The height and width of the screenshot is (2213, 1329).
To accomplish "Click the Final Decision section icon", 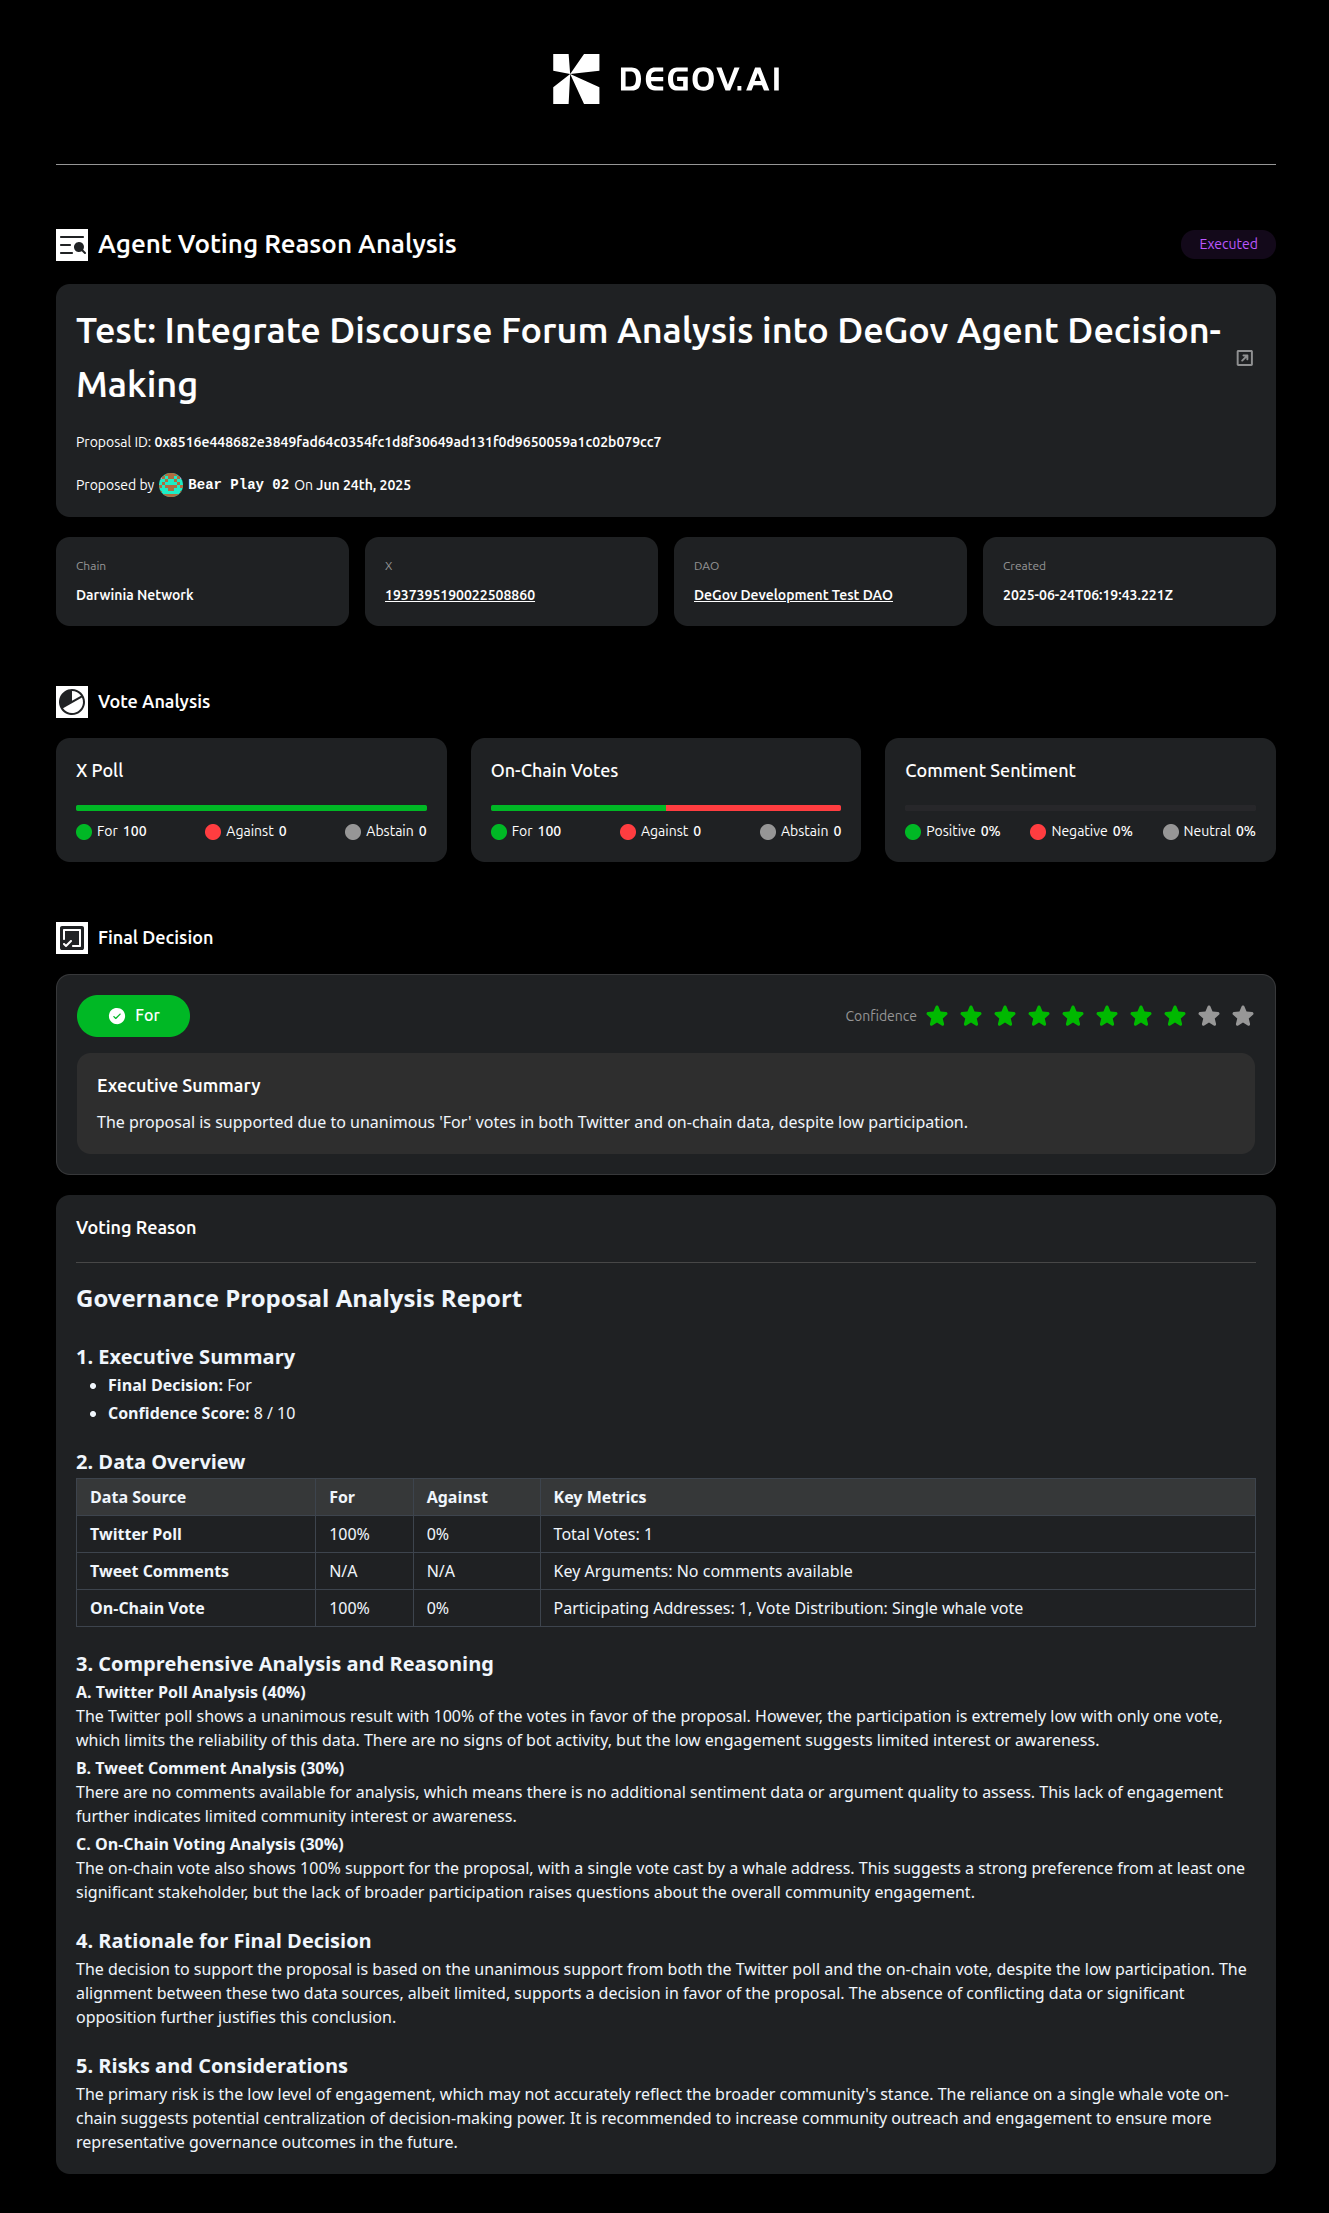I will point(72,938).
